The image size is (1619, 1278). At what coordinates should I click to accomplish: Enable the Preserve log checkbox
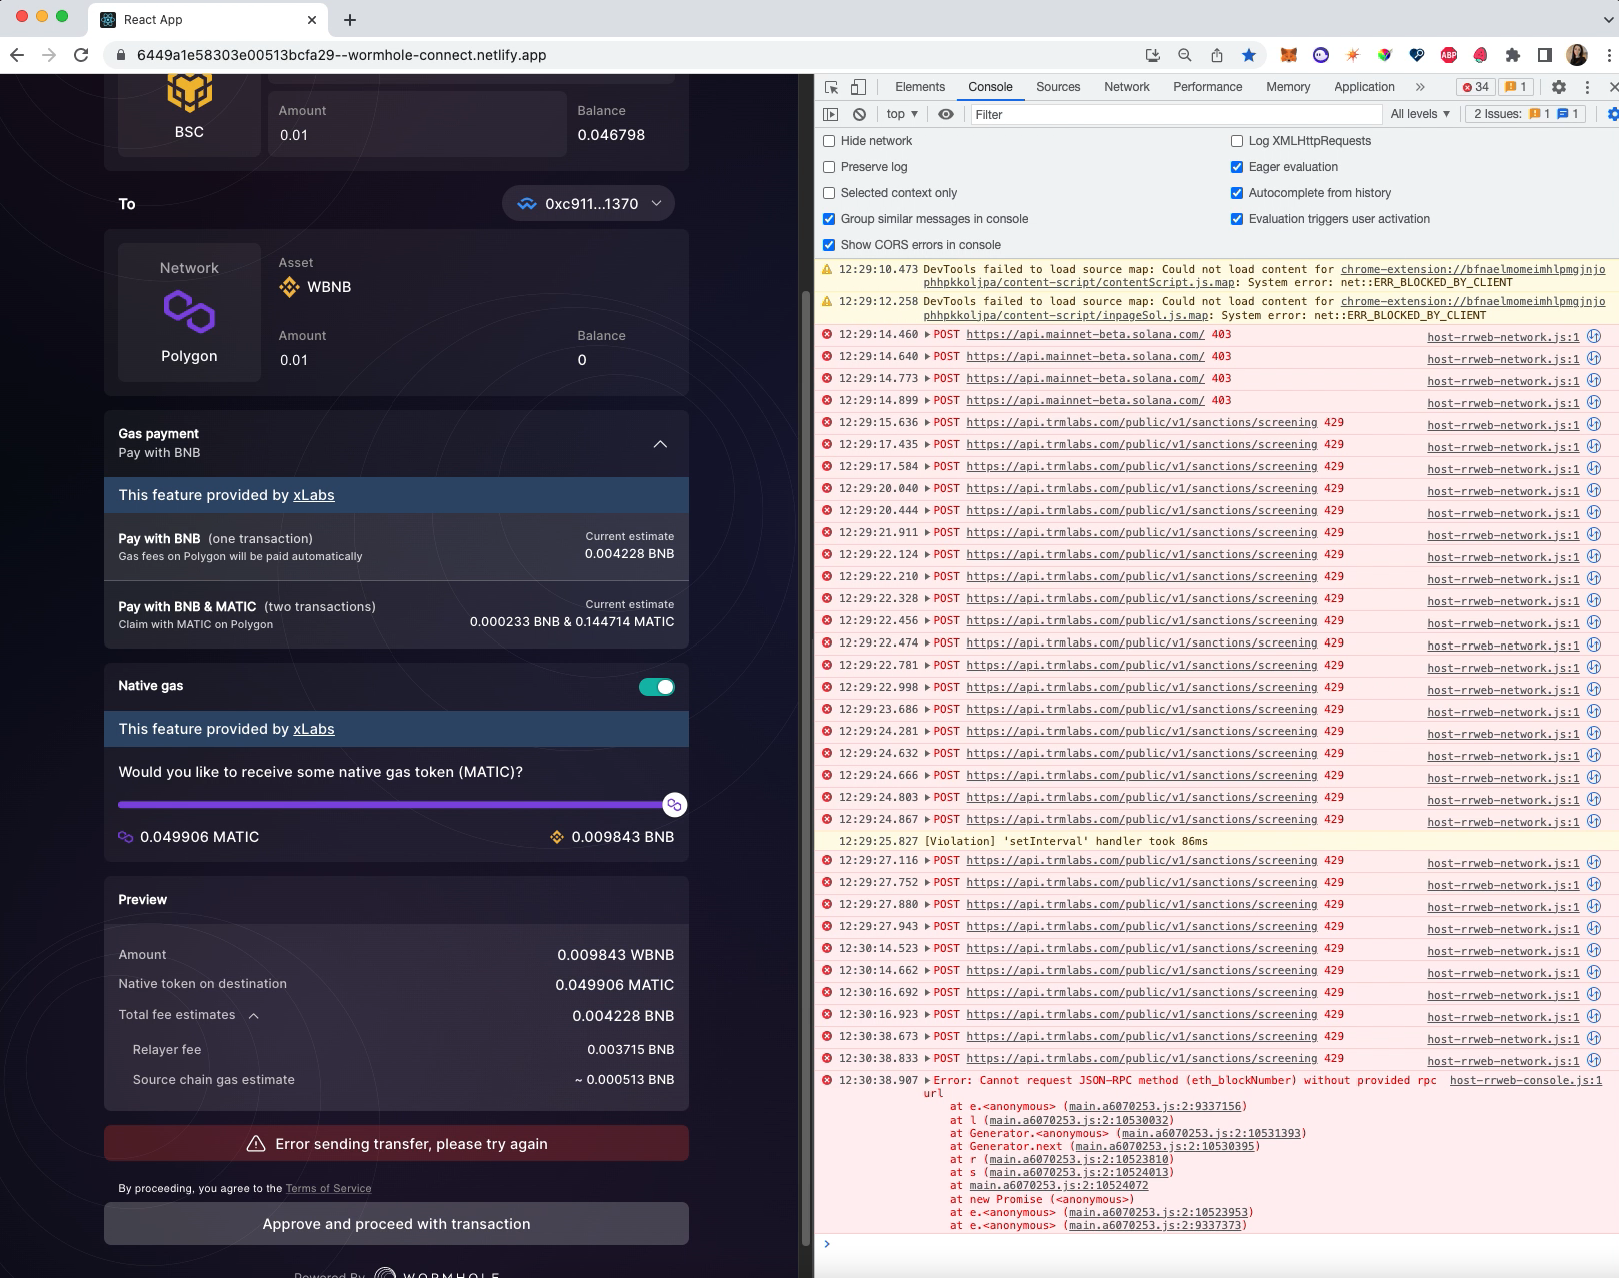coord(828,167)
